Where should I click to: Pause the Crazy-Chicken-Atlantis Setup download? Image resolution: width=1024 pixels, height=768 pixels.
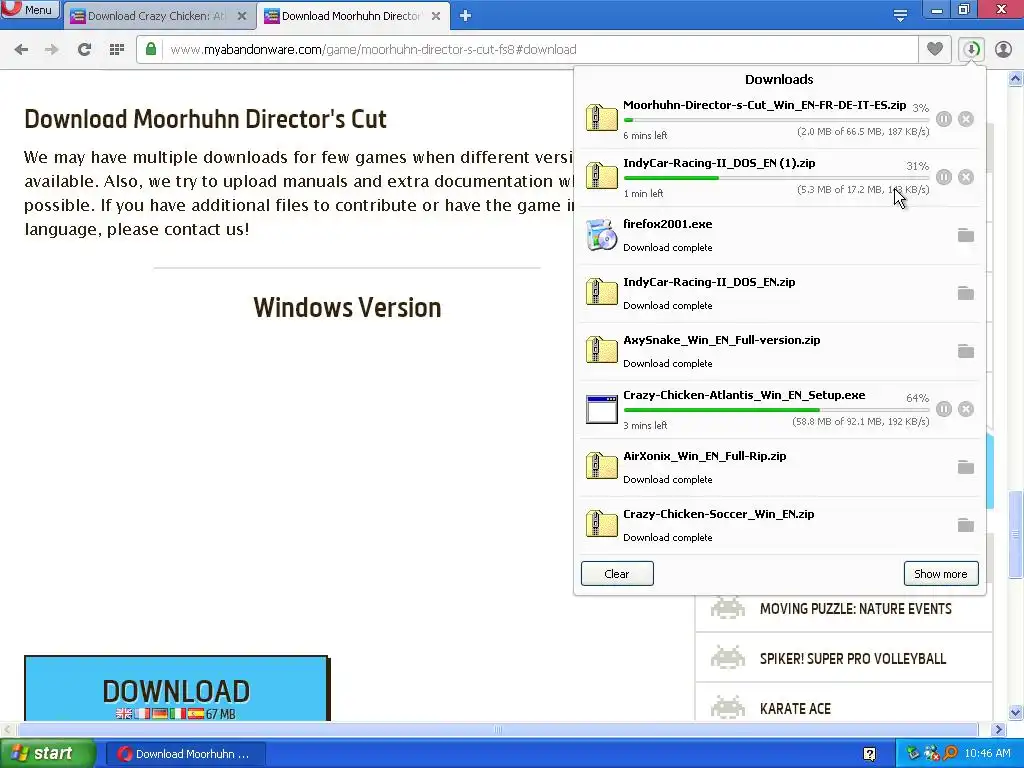944,409
